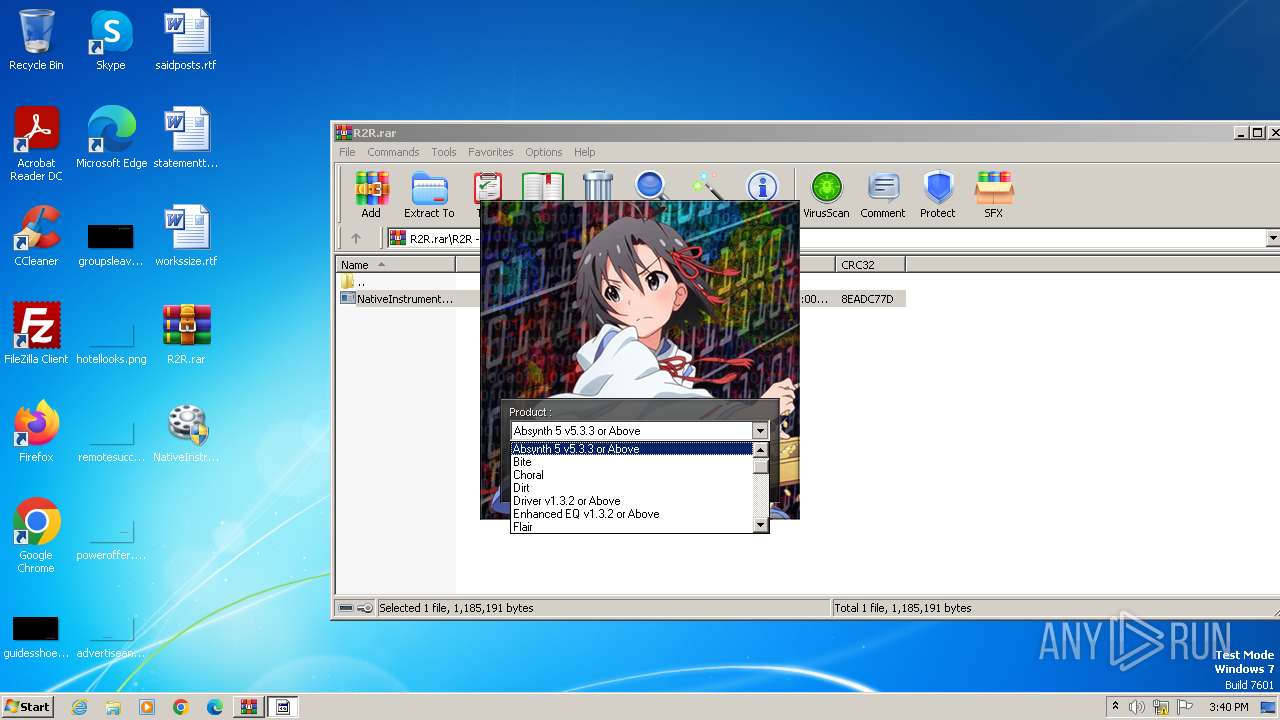Image resolution: width=1280 pixels, height=720 pixels.
Task: Open the FileZilla Client desktop shortcut
Action: pyautogui.click(x=36, y=334)
